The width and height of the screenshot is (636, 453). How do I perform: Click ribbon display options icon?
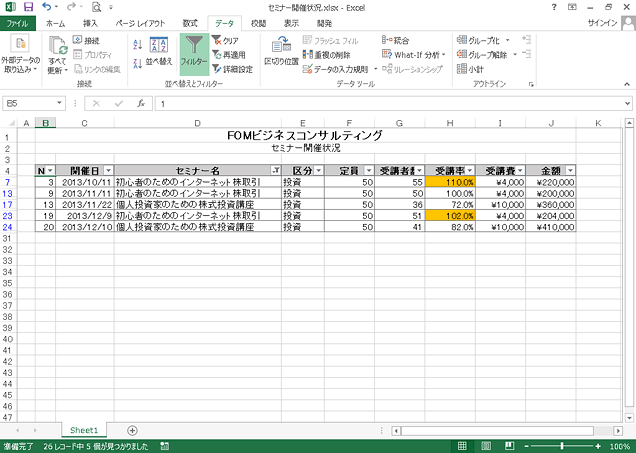(x=572, y=7)
